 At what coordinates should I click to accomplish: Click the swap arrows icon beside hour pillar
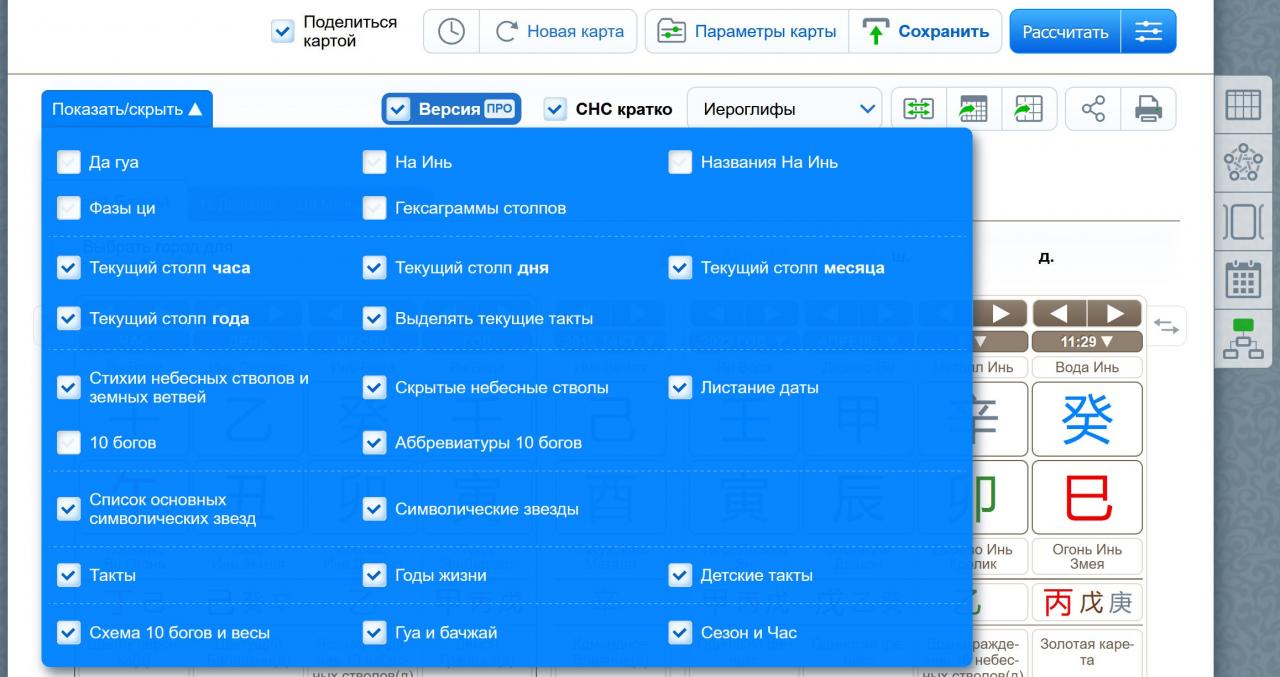(1166, 326)
